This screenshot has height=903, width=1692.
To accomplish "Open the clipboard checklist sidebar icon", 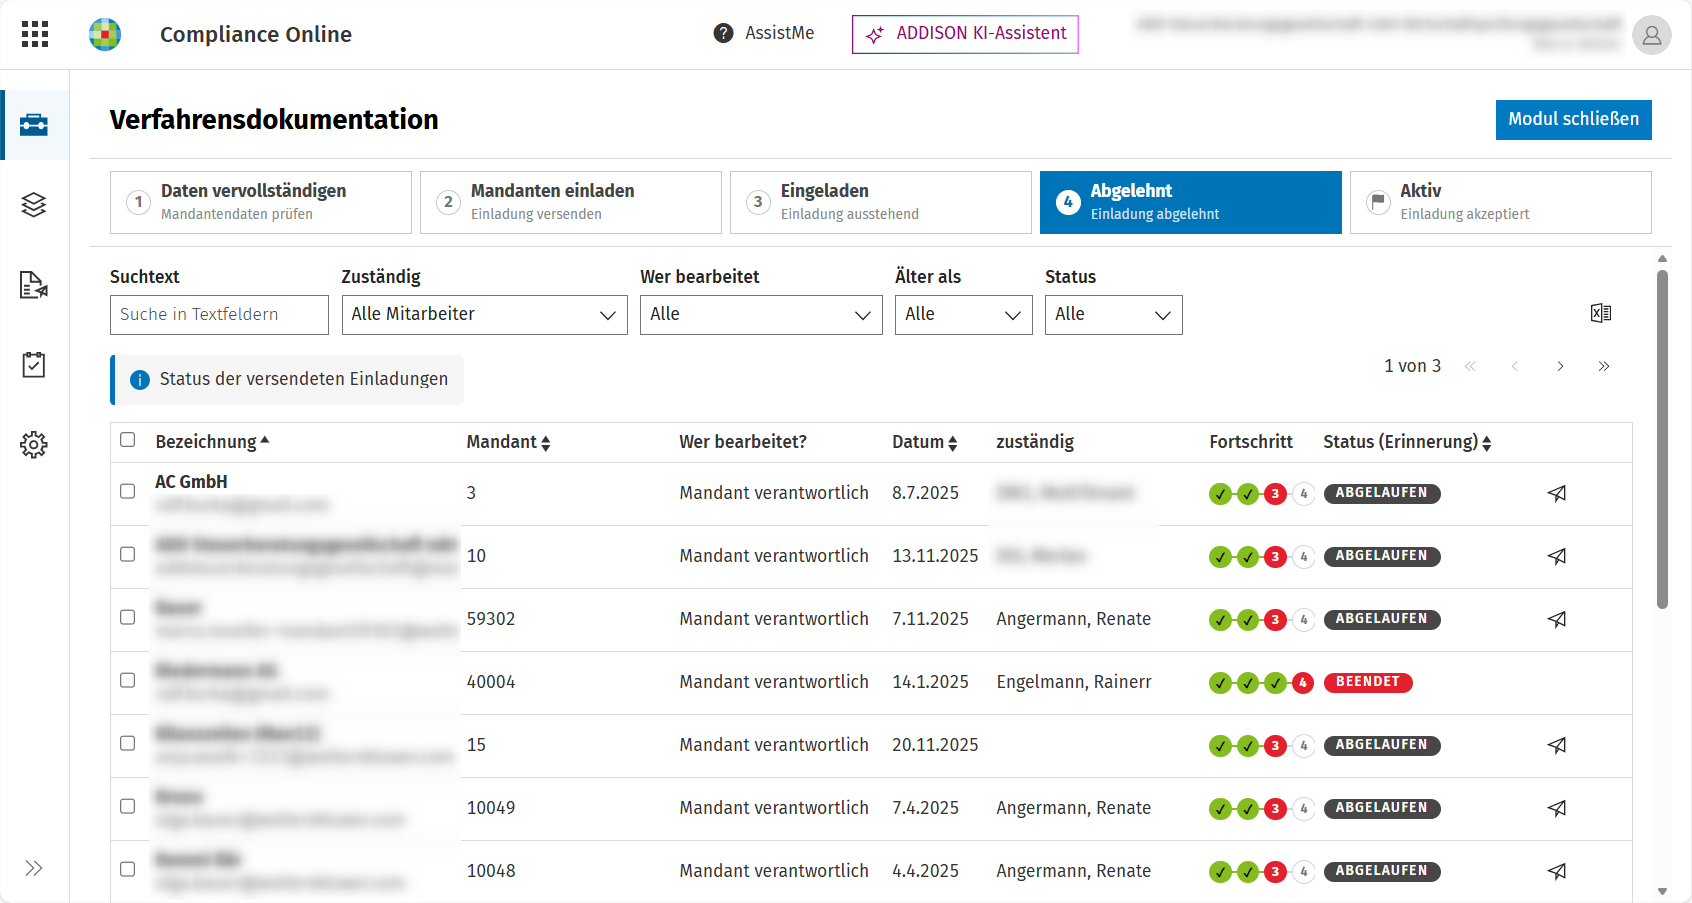I will coord(34,365).
